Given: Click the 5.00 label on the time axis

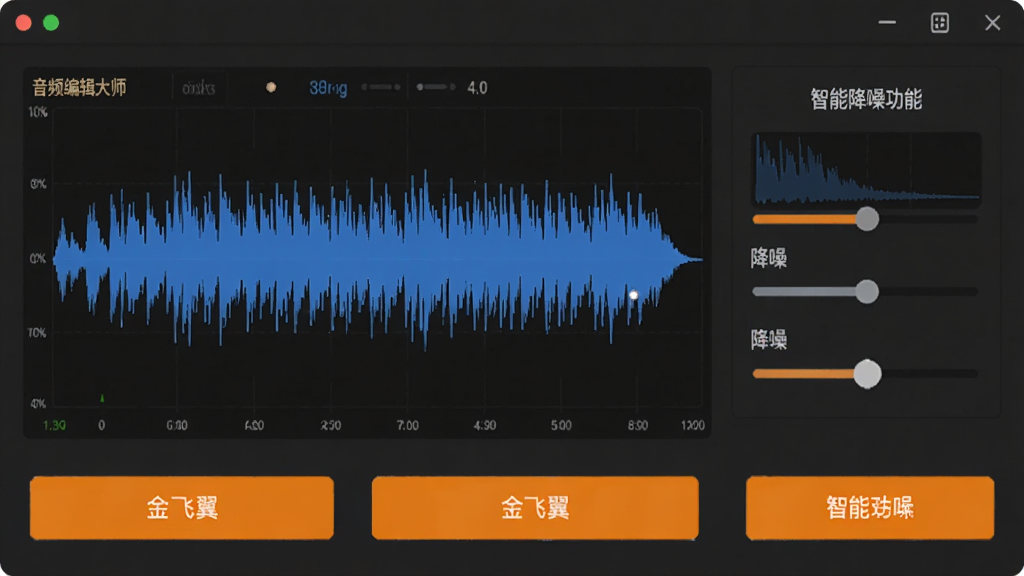Looking at the screenshot, I should coord(561,425).
